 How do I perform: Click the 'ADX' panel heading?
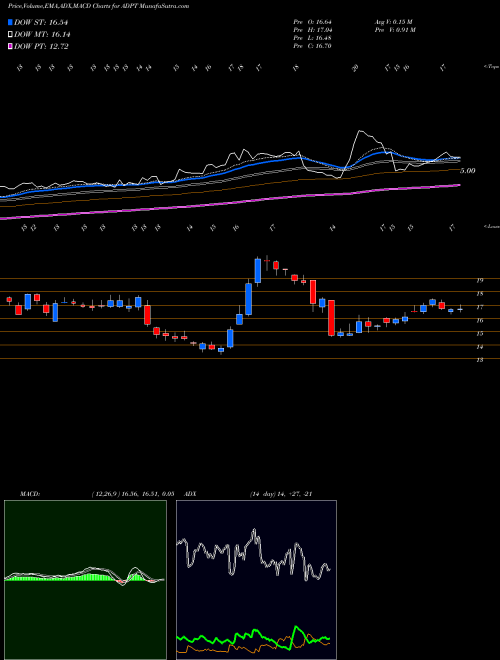point(190,494)
